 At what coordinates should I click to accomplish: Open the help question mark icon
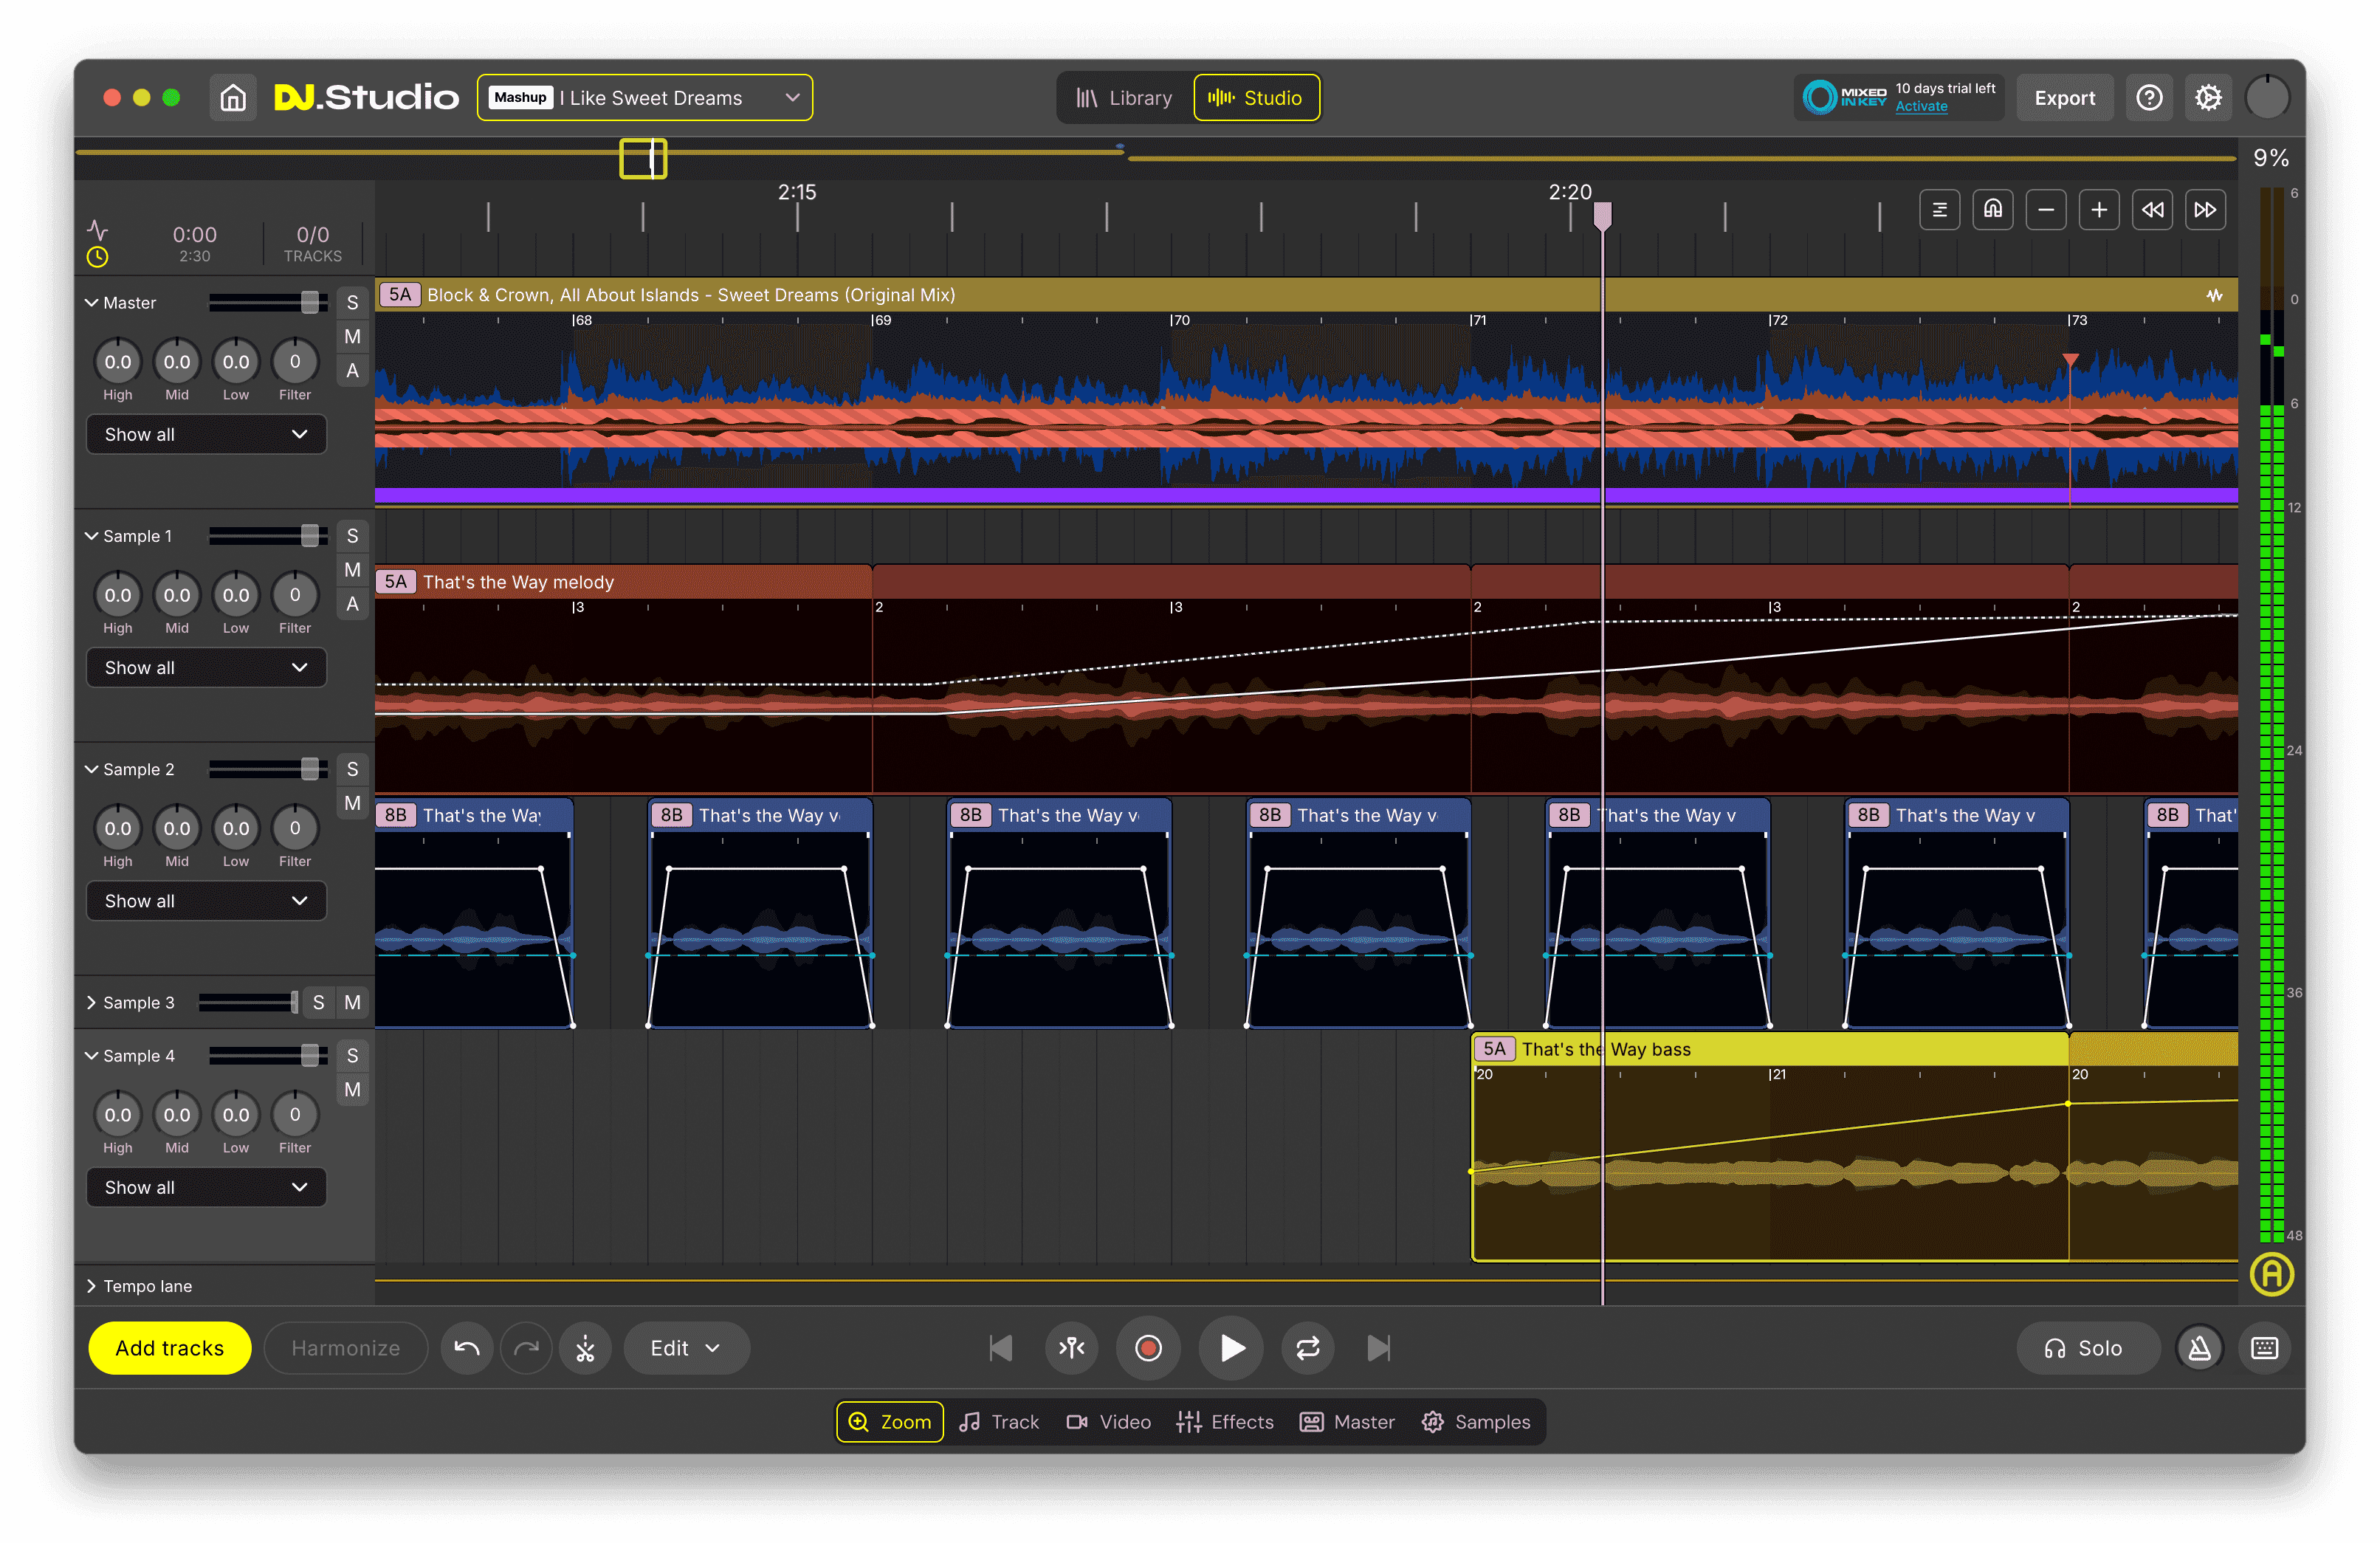2149,98
